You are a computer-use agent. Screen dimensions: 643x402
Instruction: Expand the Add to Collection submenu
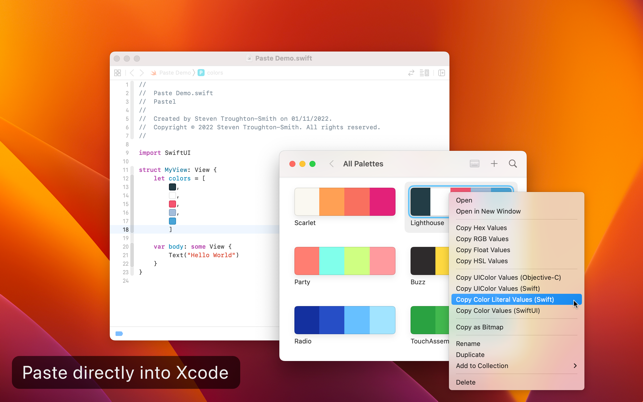pos(517,365)
